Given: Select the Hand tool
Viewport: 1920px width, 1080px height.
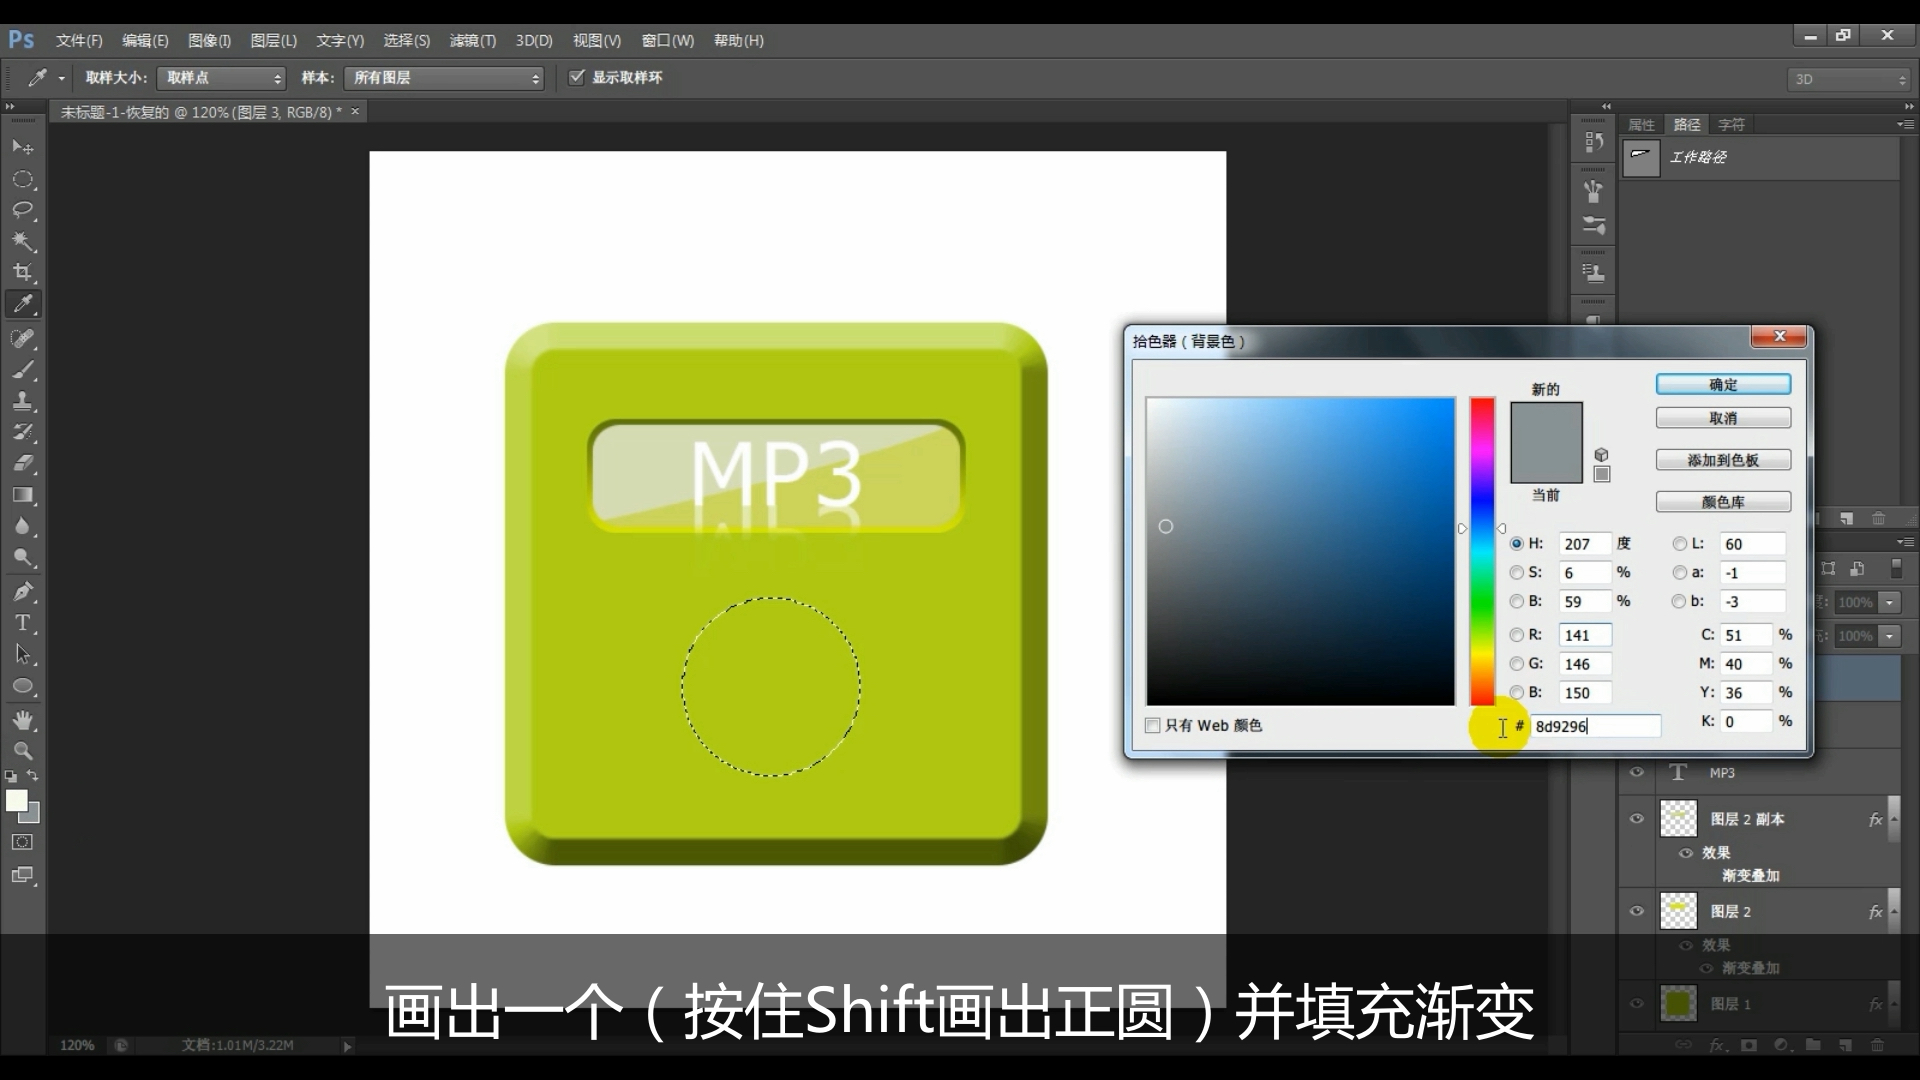Looking at the screenshot, I should pyautogui.click(x=22, y=719).
